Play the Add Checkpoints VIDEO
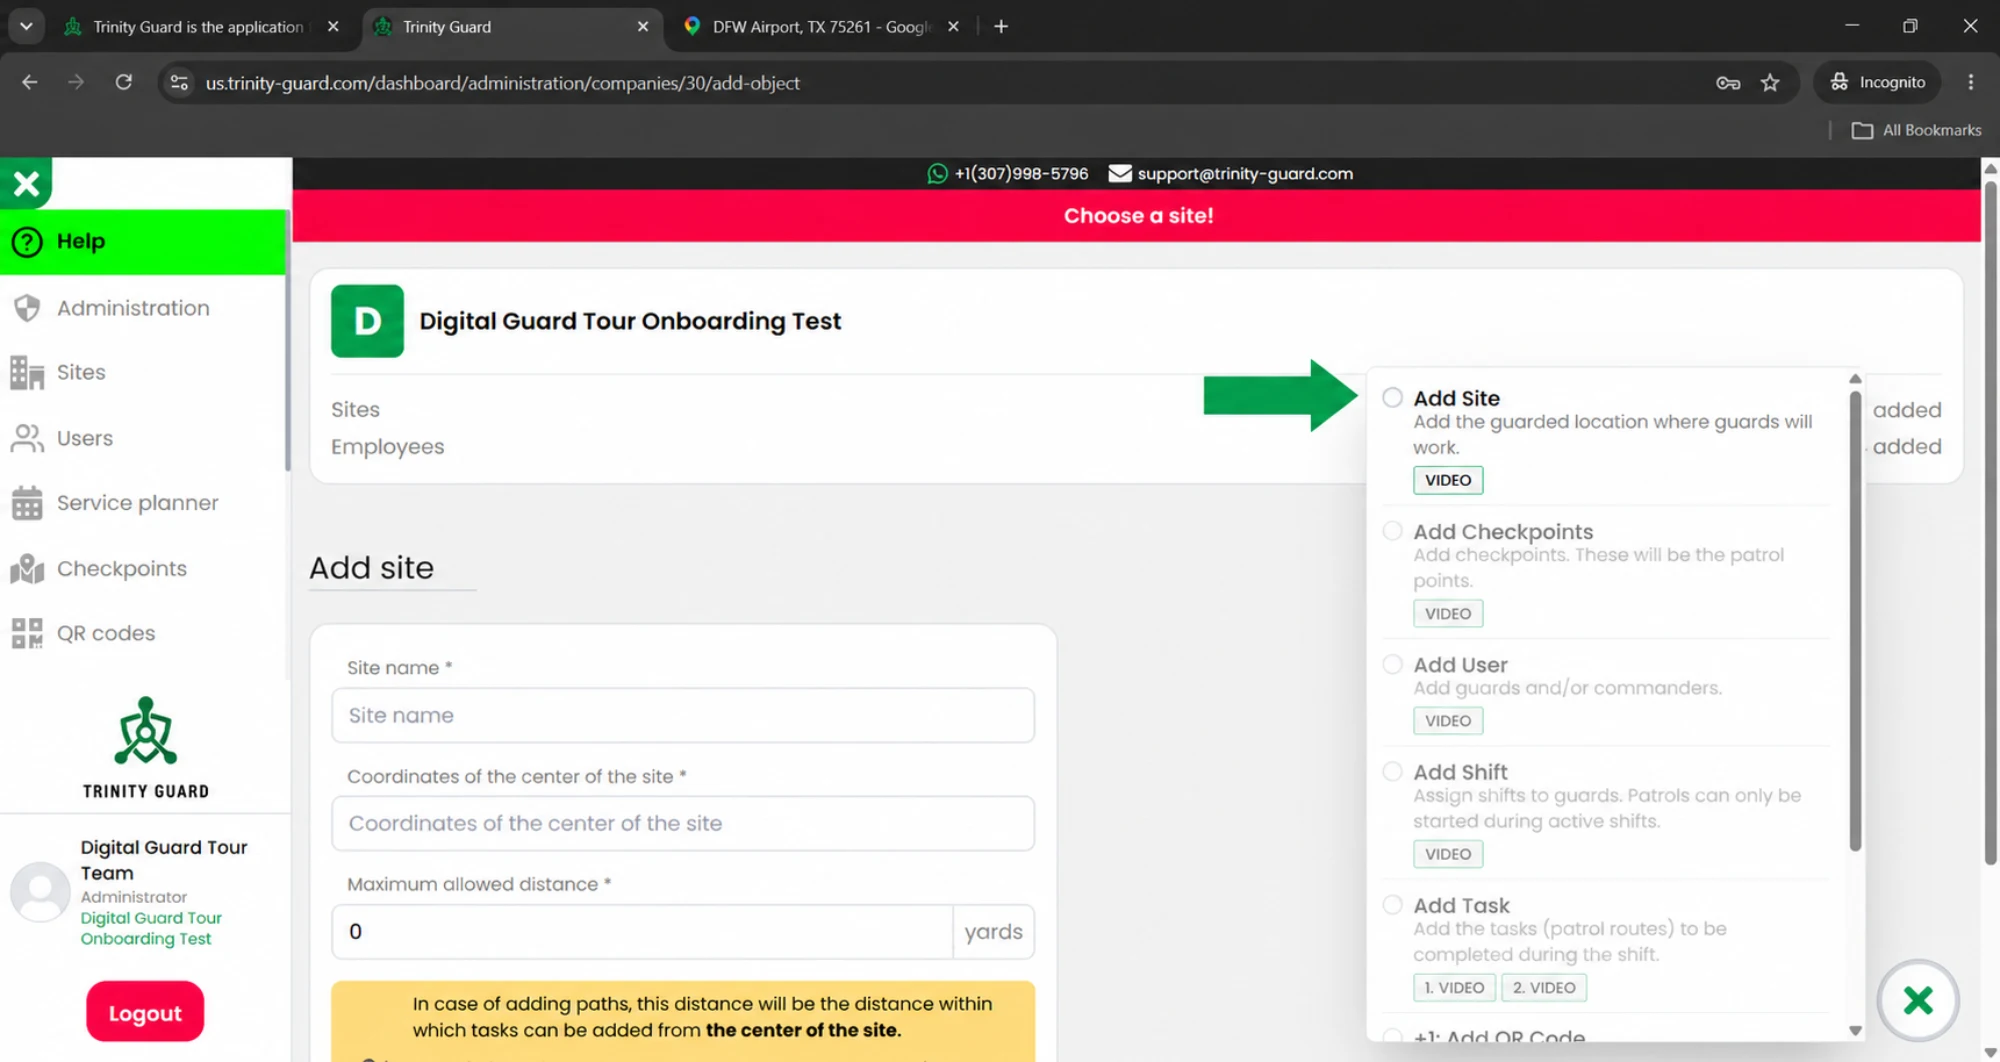The height and width of the screenshot is (1062, 2000). [x=1447, y=614]
